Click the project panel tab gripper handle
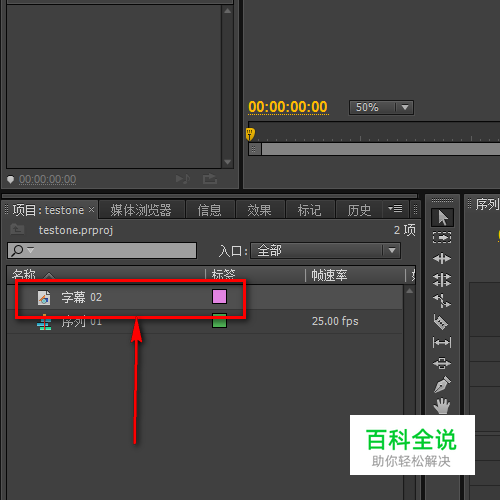 (x=6, y=210)
